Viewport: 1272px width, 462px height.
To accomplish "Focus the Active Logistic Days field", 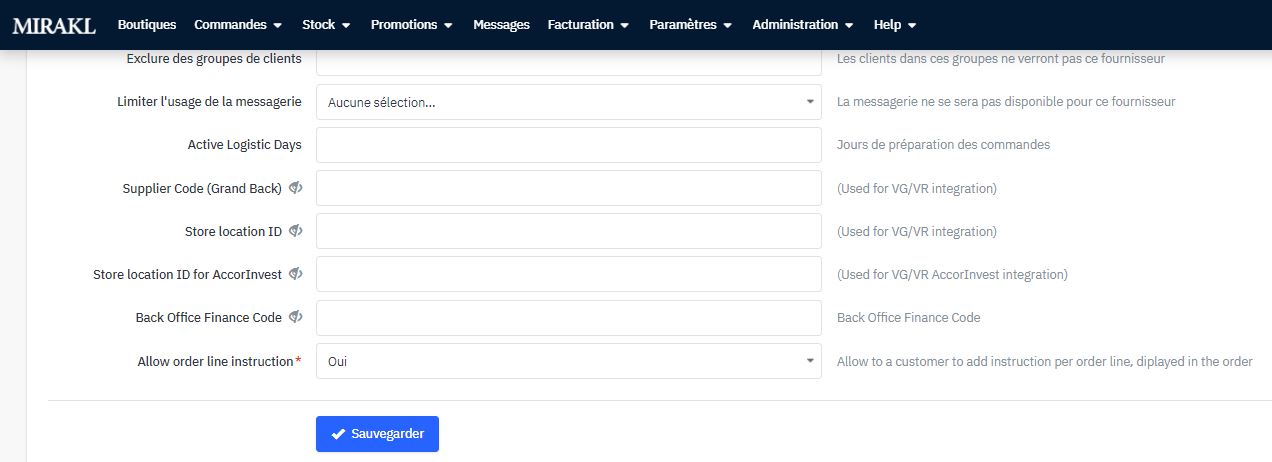I will coord(569,145).
